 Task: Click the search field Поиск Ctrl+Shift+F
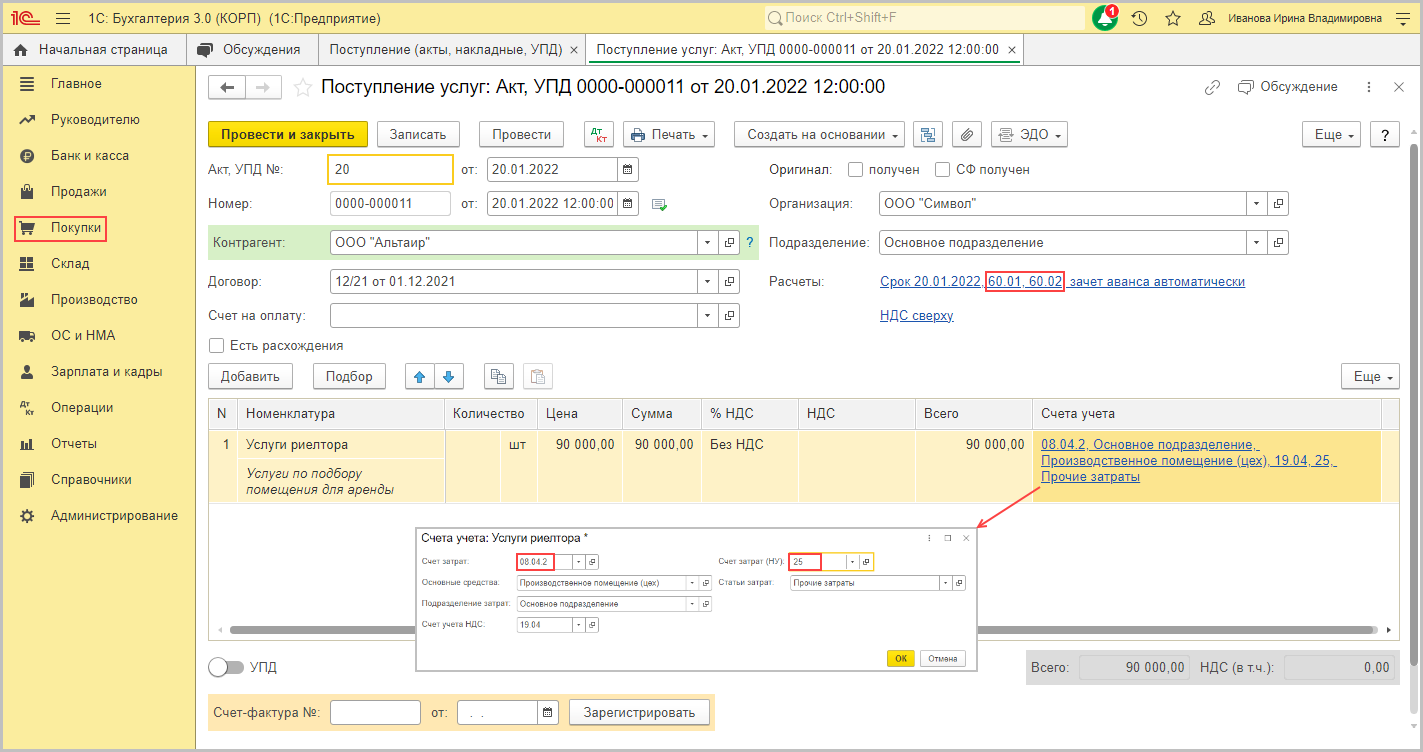tap(925, 18)
